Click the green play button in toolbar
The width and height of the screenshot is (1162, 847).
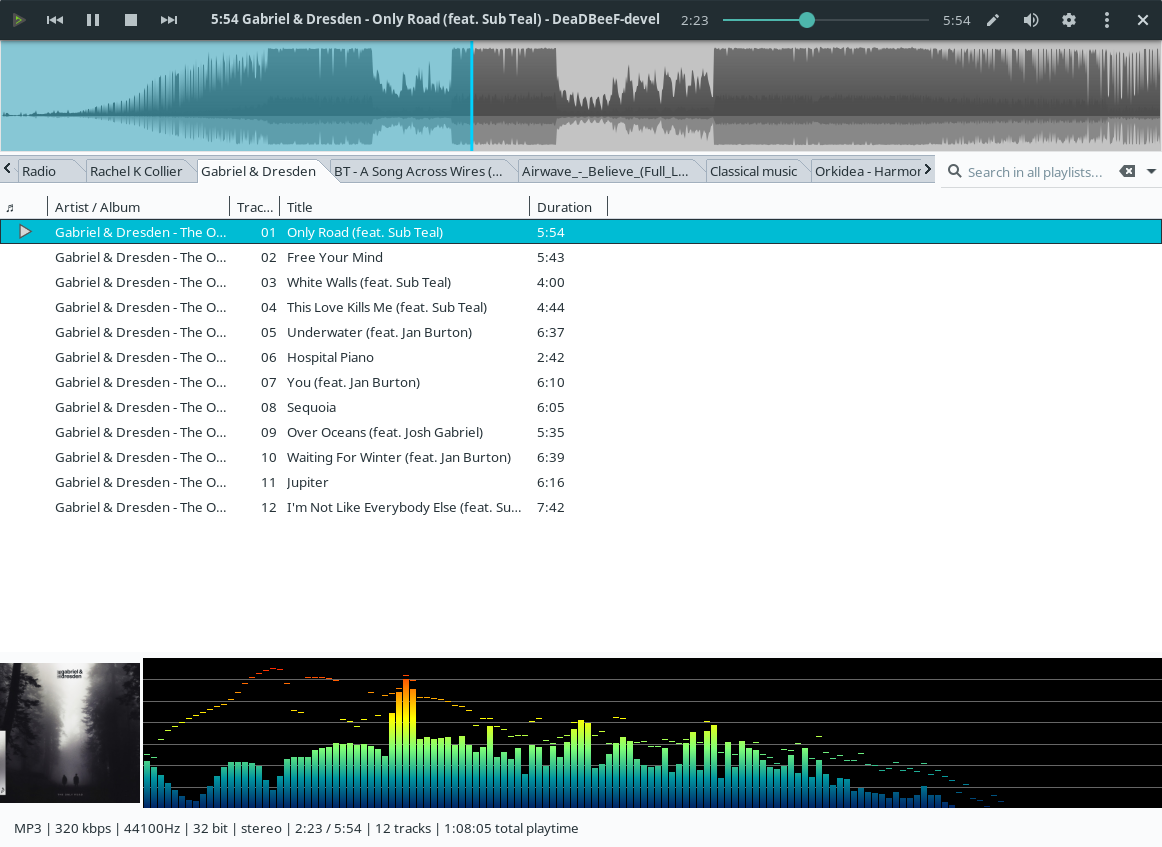(19, 20)
